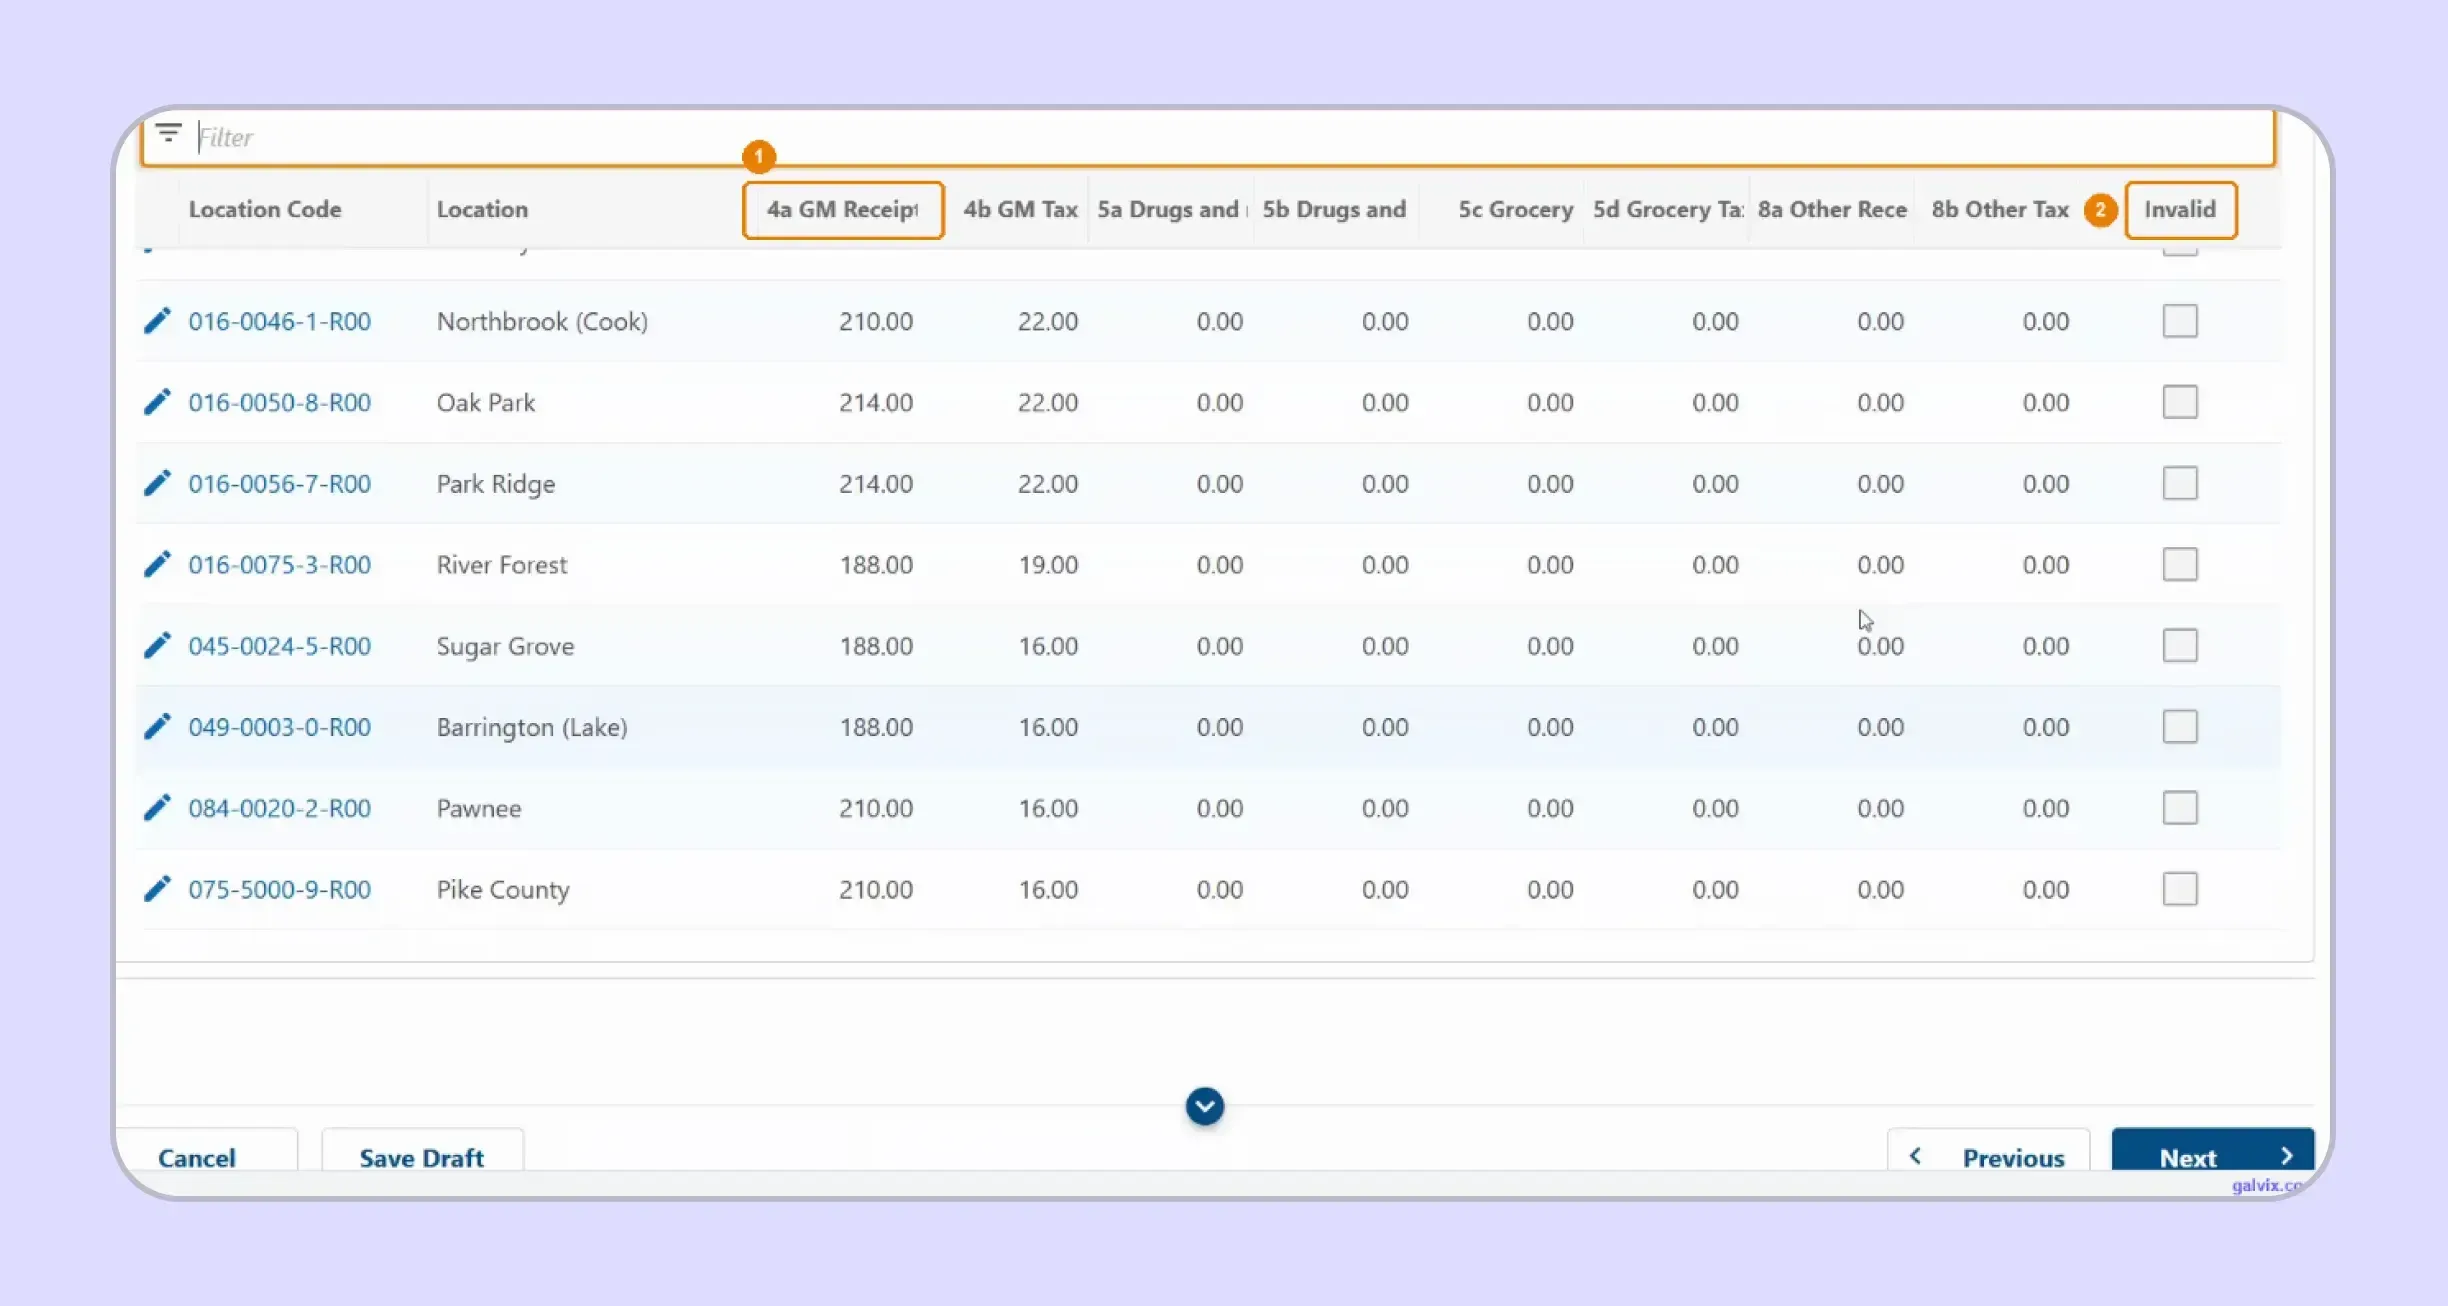The image size is (2448, 1306).
Task: Click the Invalid column header
Action: tap(2180, 210)
